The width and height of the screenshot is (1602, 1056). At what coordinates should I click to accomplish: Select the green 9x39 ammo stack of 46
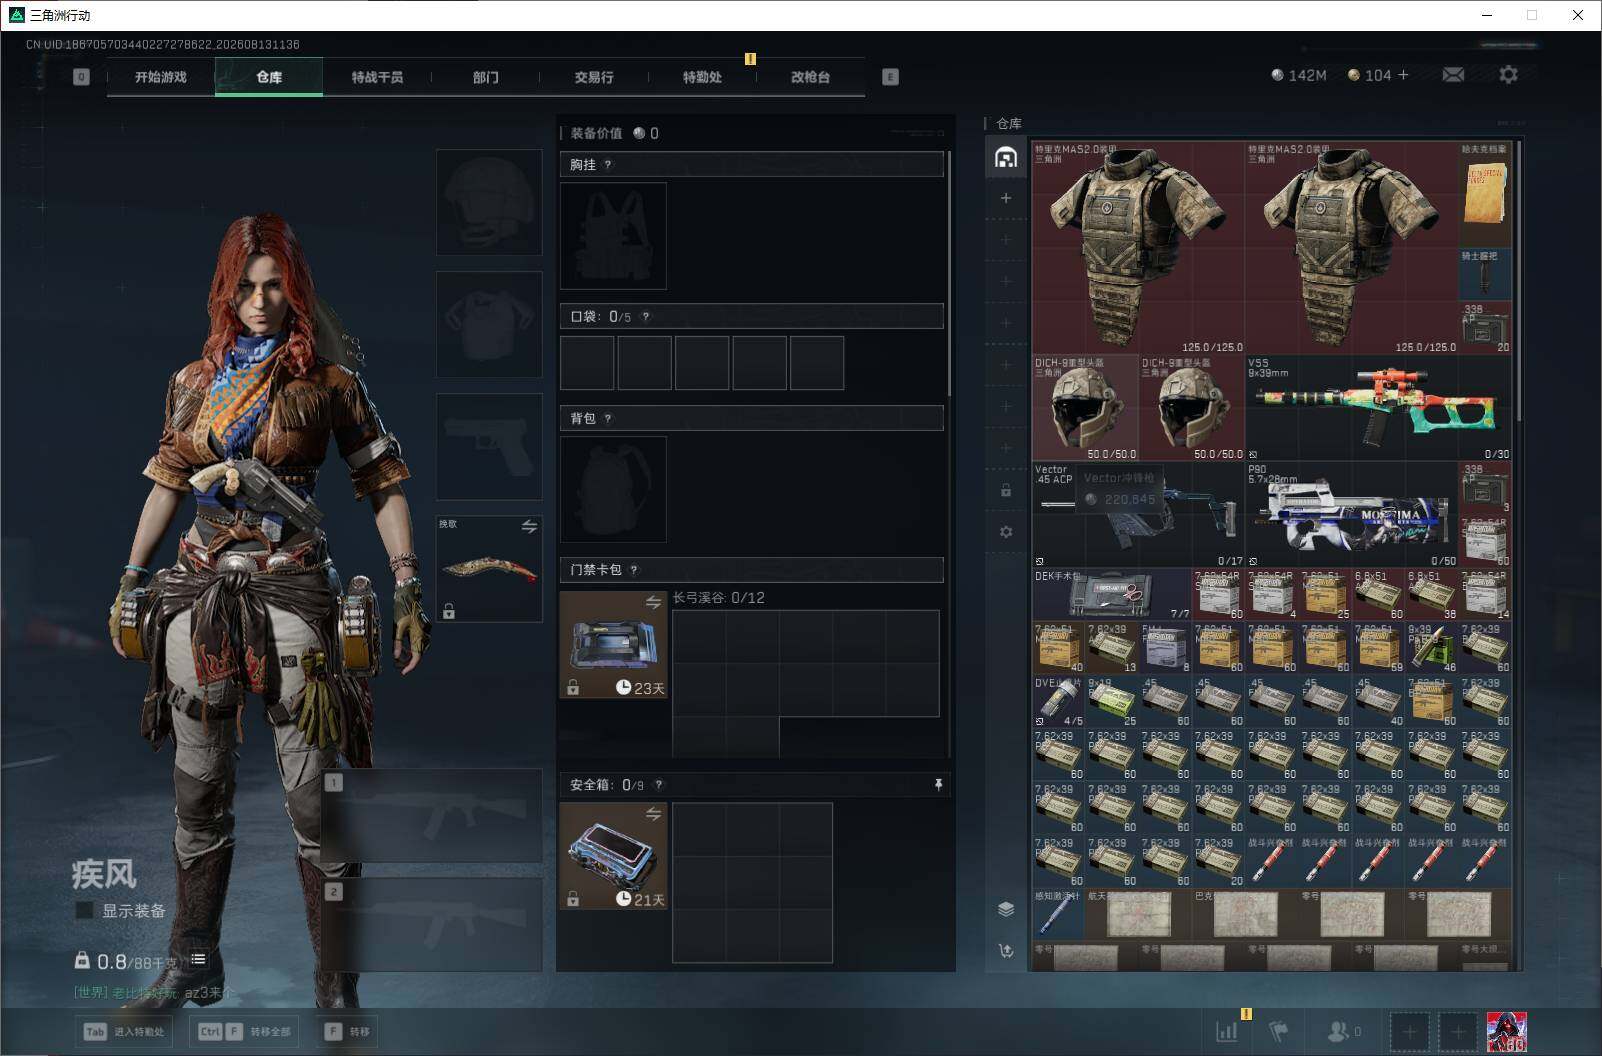(1432, 648)
